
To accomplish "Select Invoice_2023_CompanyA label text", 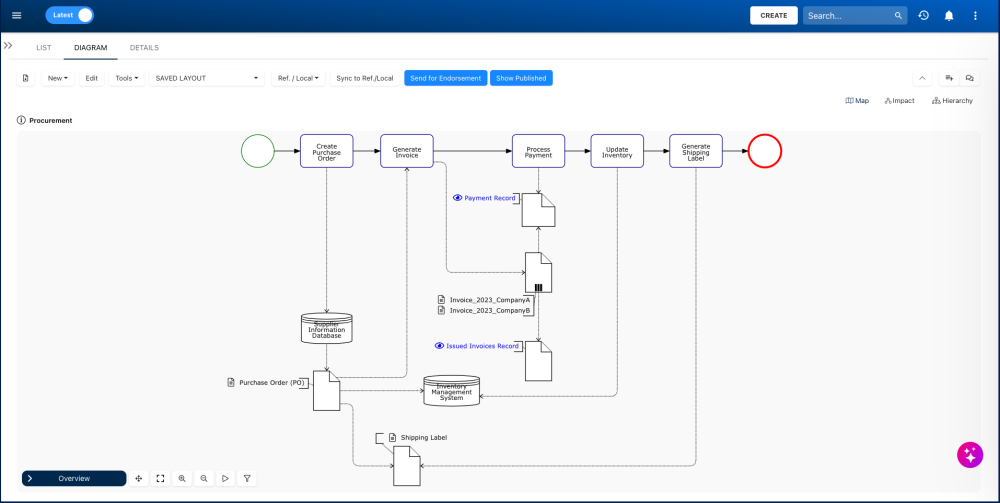I will pyautogui.click(x=490, y=299).
